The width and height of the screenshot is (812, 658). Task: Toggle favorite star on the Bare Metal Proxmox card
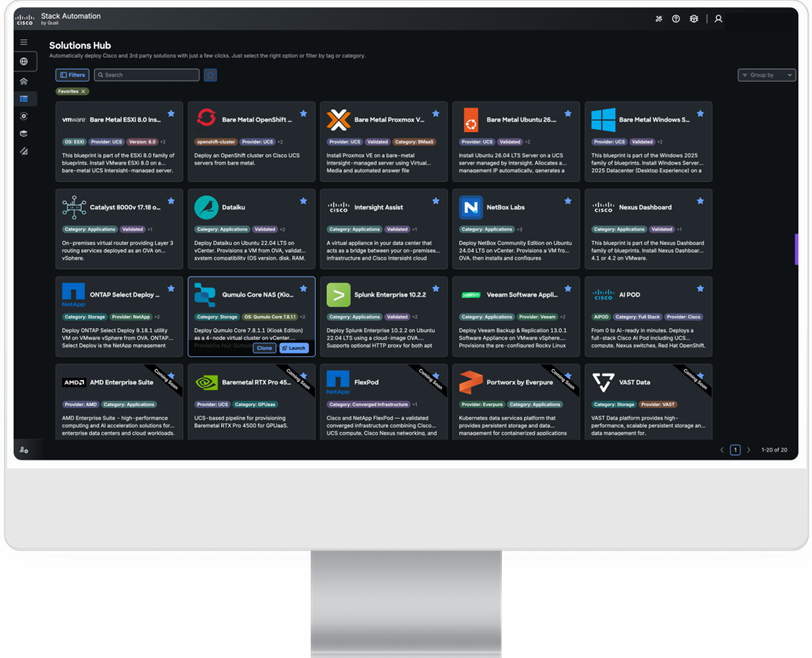pos(436,113)
